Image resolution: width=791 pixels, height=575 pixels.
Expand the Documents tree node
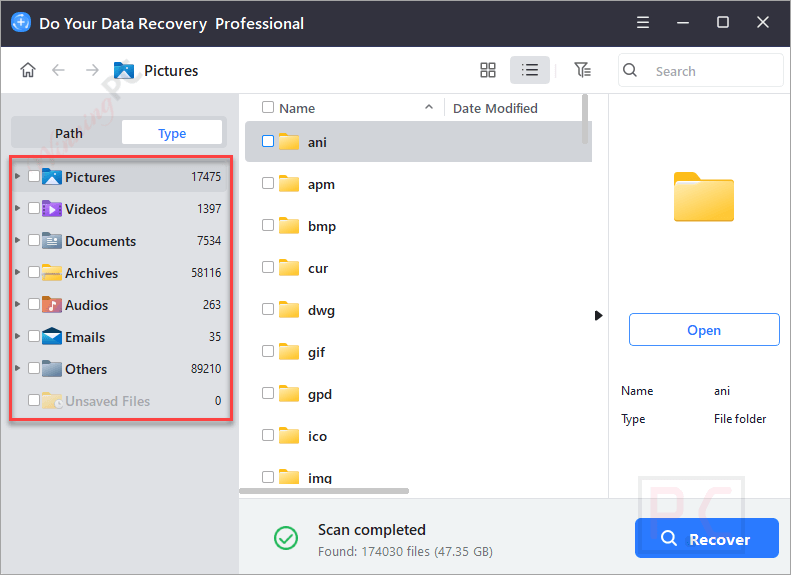[18, 240]
